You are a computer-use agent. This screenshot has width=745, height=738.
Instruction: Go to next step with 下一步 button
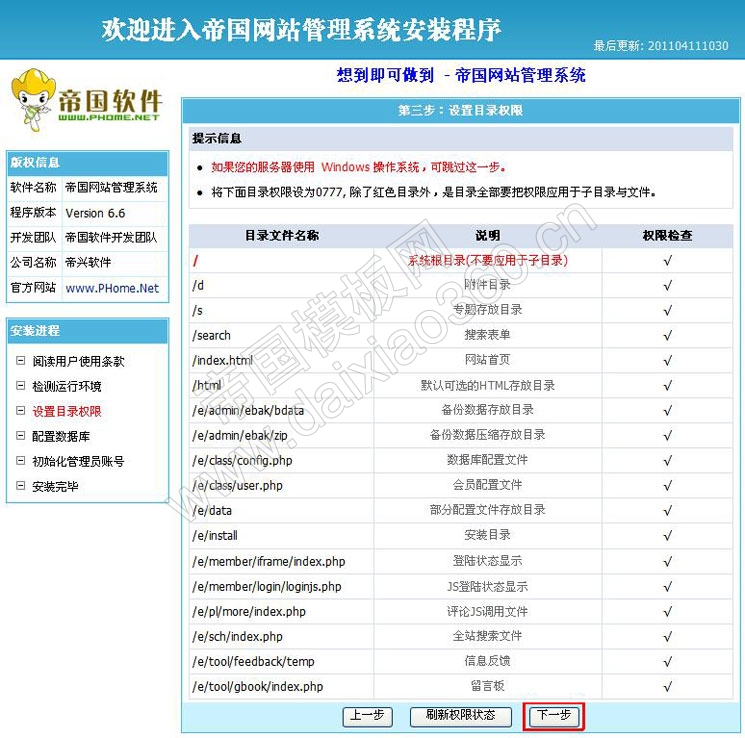pos(553,716)
